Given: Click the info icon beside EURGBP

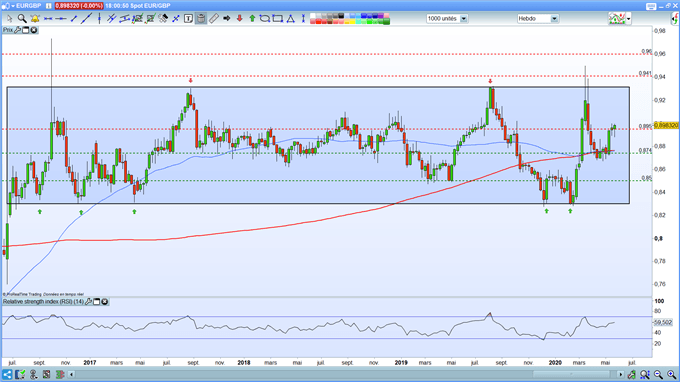Looking at the screenshot, I should [x=49, y=6].
